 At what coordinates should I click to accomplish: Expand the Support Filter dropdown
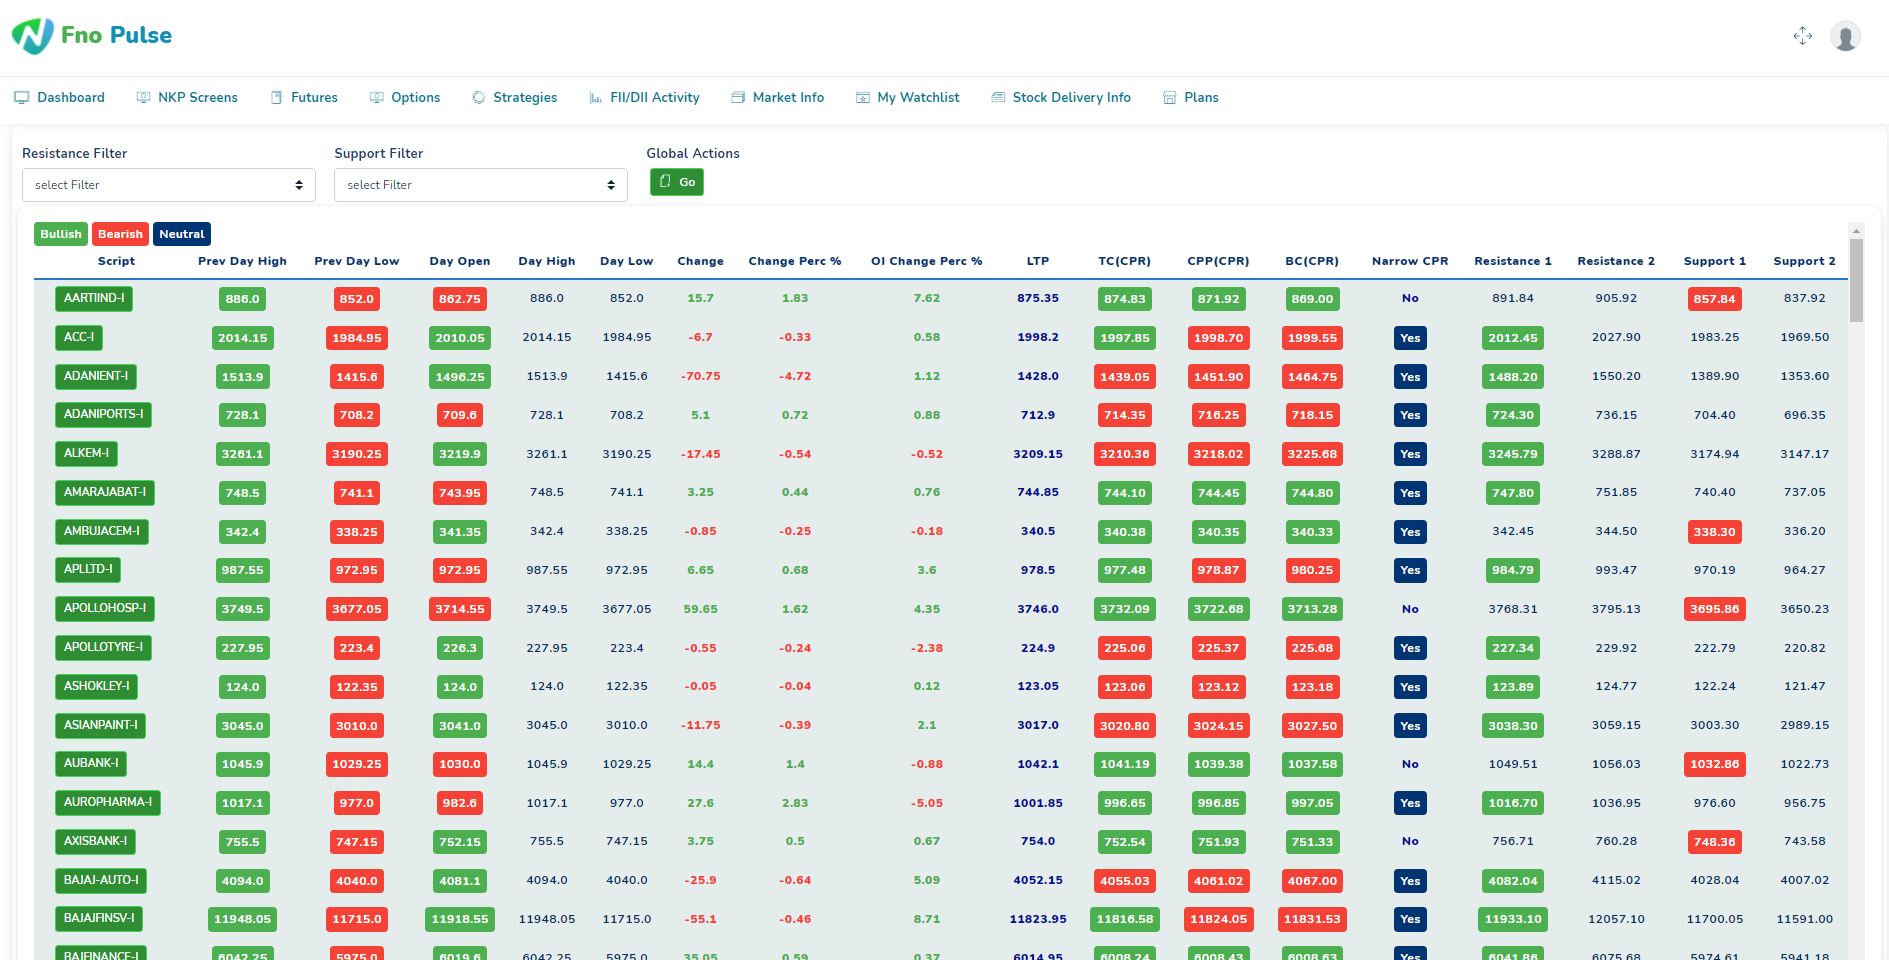481,185
